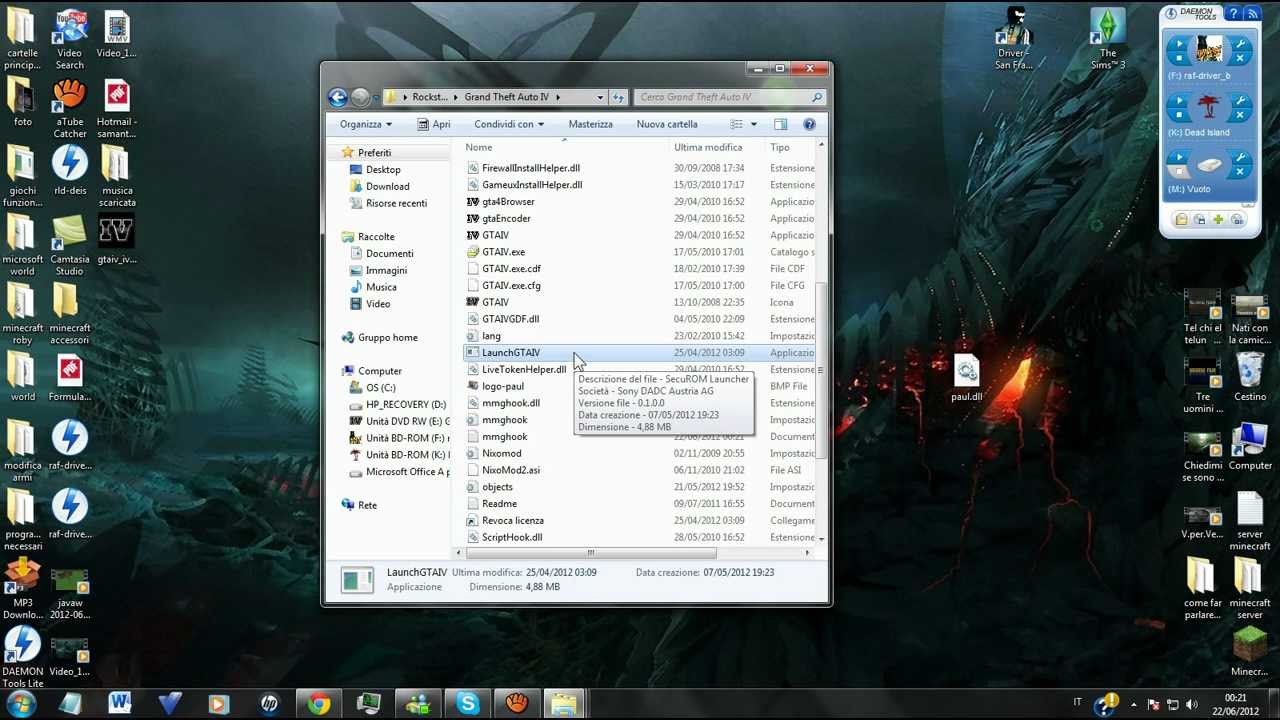Image resolution: width=1280 pixels, height=720 pixels.
Task: Click Apri in the toolbar
Action: pos(433,124)
